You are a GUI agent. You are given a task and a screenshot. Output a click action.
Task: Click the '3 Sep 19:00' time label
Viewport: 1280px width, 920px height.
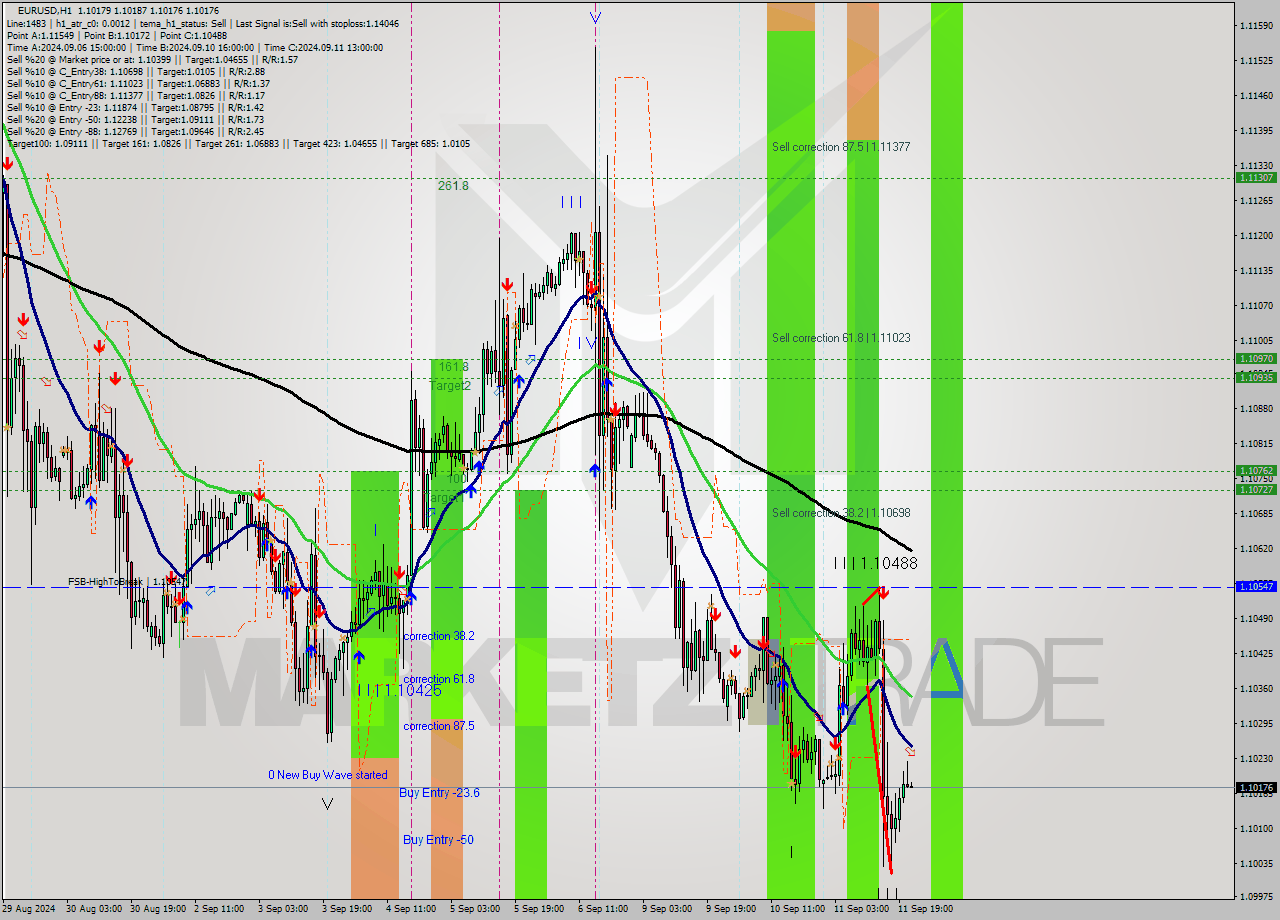coord(347,909)
